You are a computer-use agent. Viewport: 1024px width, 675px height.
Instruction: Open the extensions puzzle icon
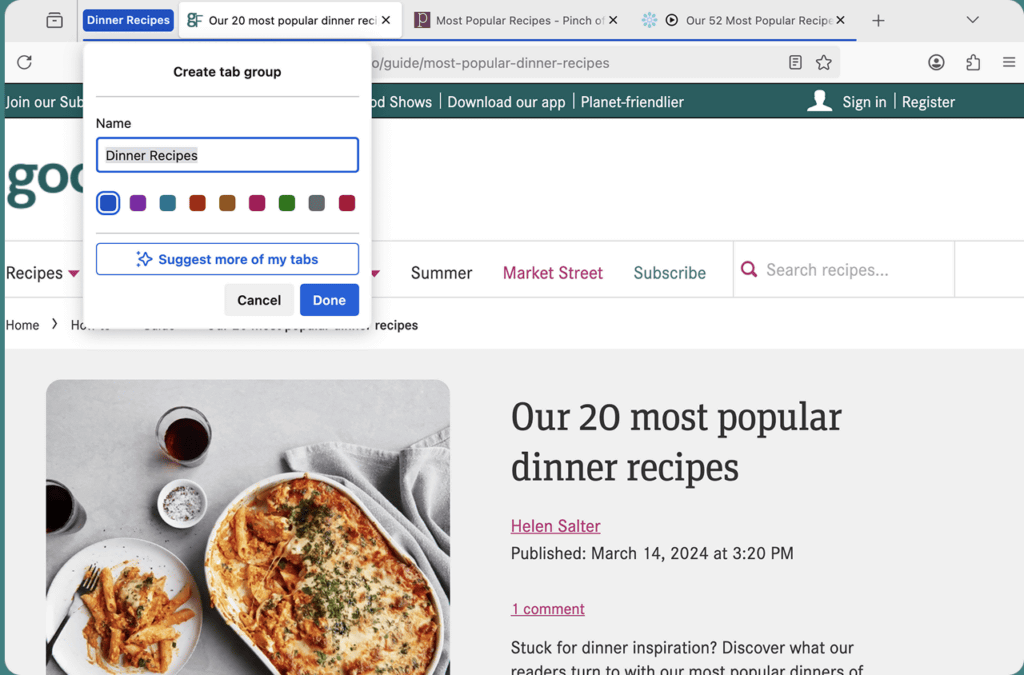point(973,62)
